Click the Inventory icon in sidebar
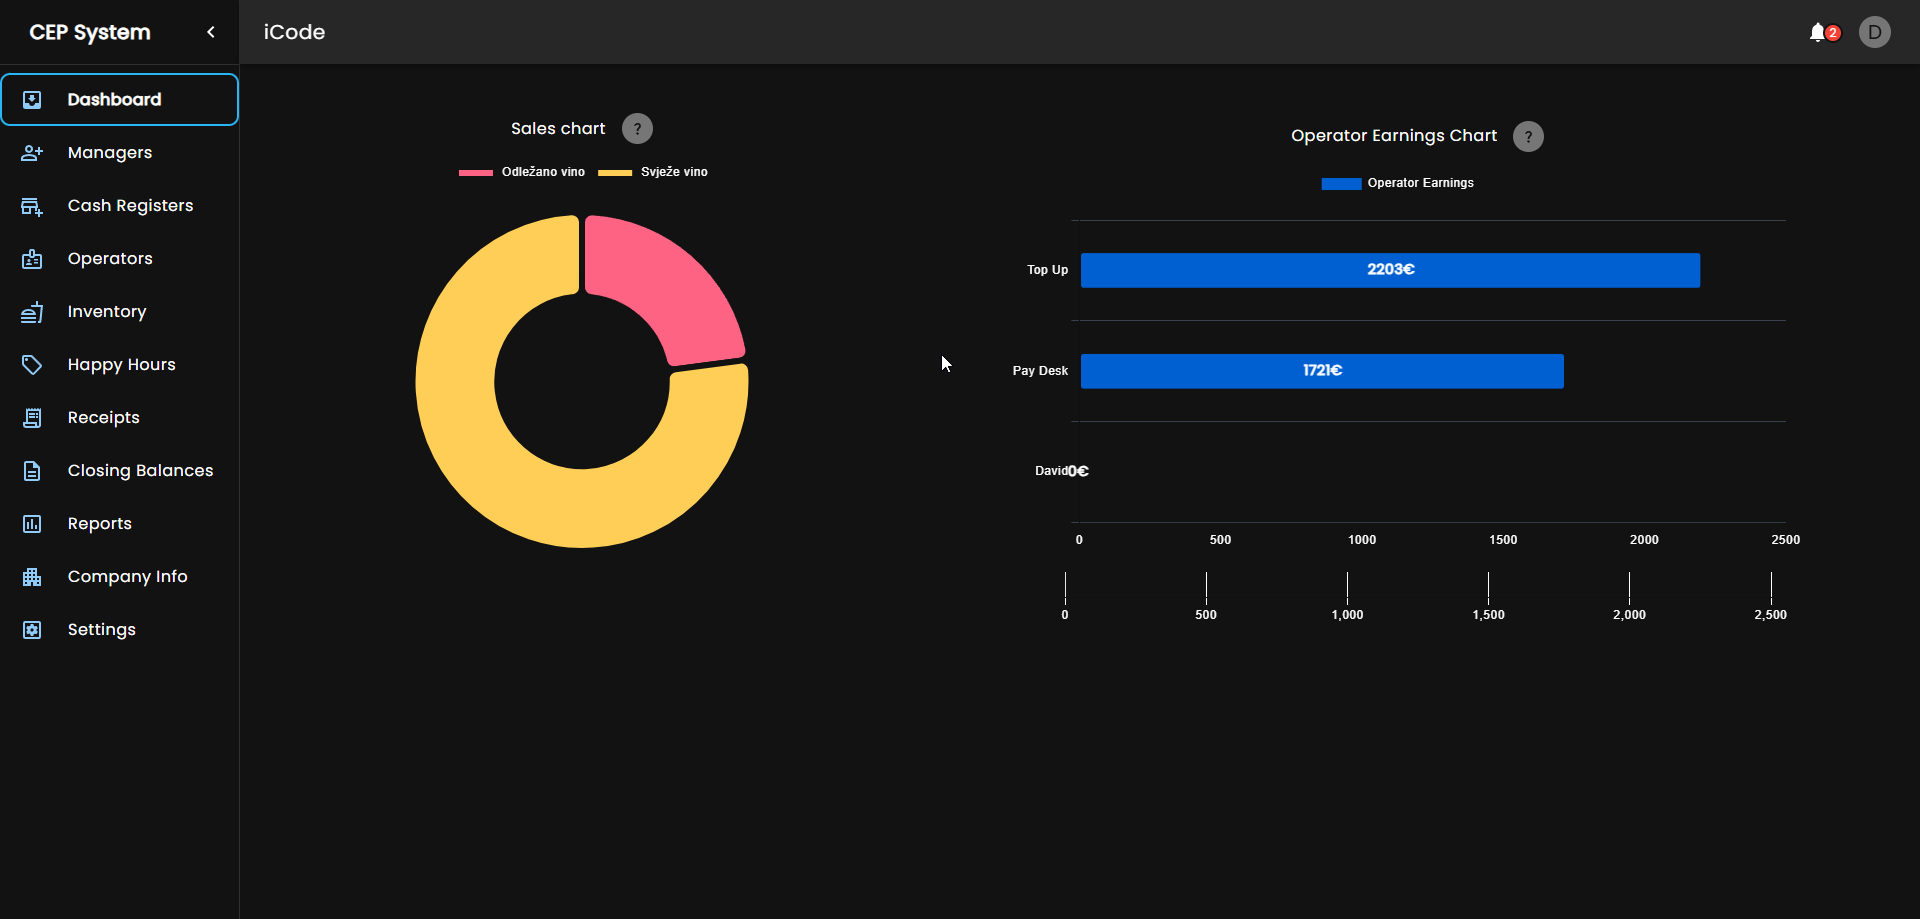This screenshot has width=1920, height=919. [x=32, y=312]
